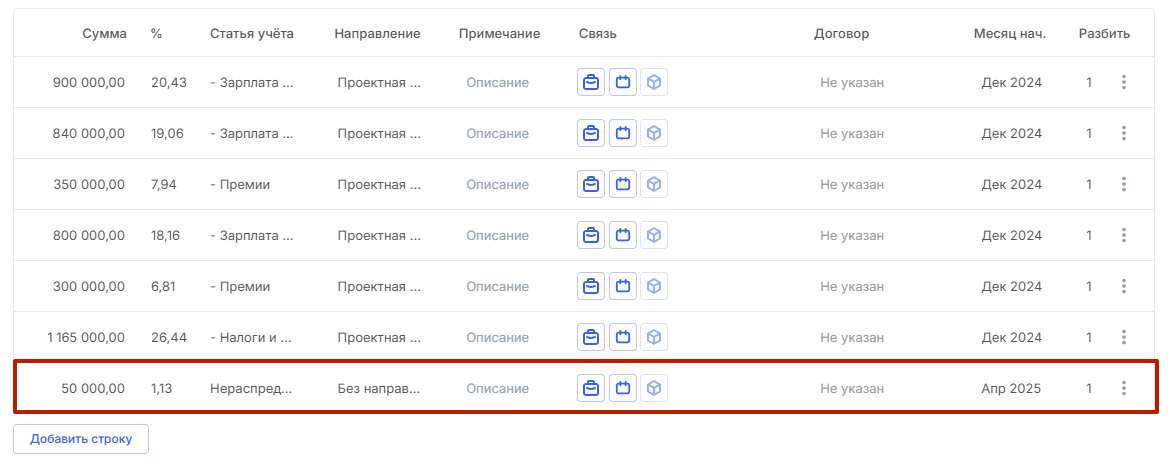Screen dimensions: 1171x465
Task: Change Дек 2024 month in 900 000,00 row
Action: point(1011,82)
